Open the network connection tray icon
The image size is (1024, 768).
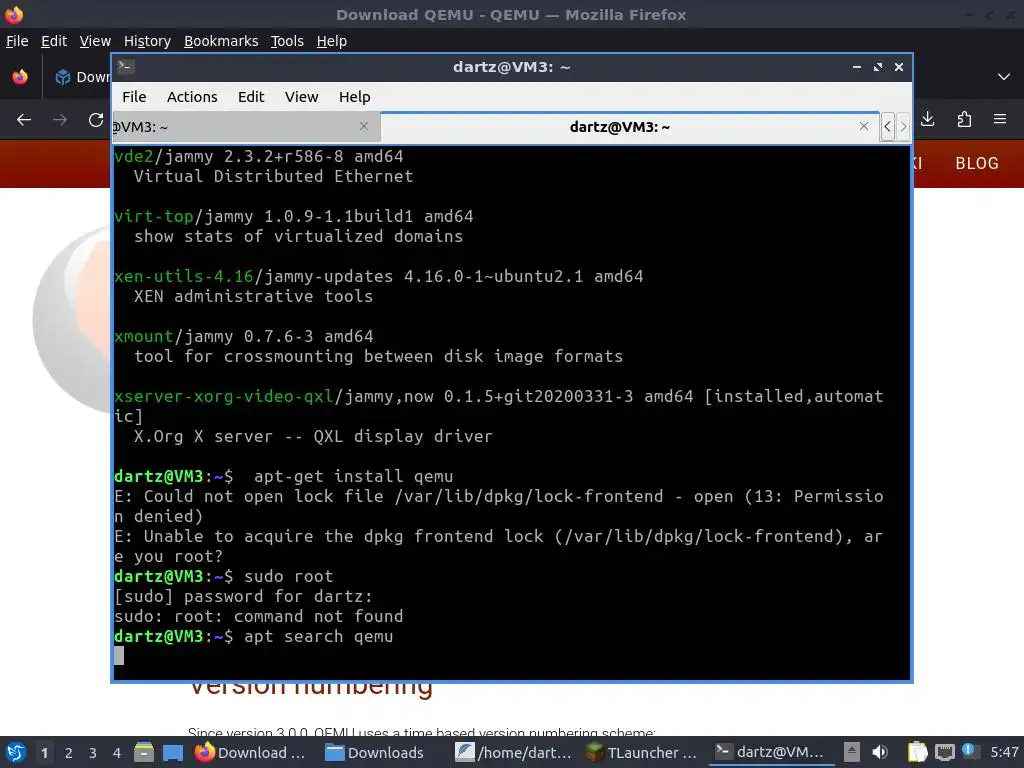(x=944, y=752)
